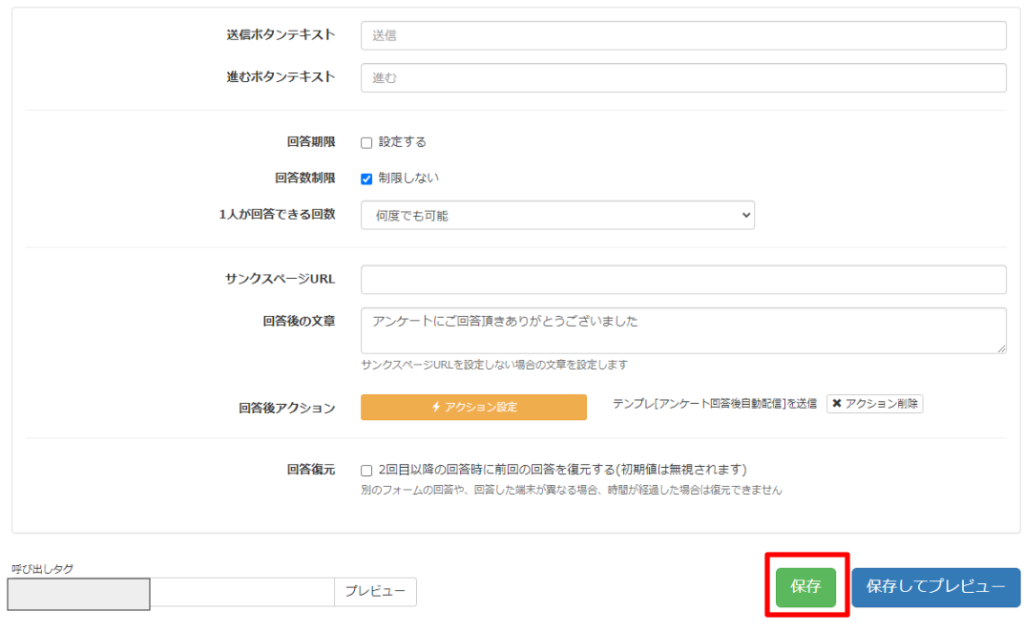Viewport: 1024px width, 632px height.
Task: Uncheck the 回答数制限 制限しない checkbox
Action: click(x=366, y=178)
